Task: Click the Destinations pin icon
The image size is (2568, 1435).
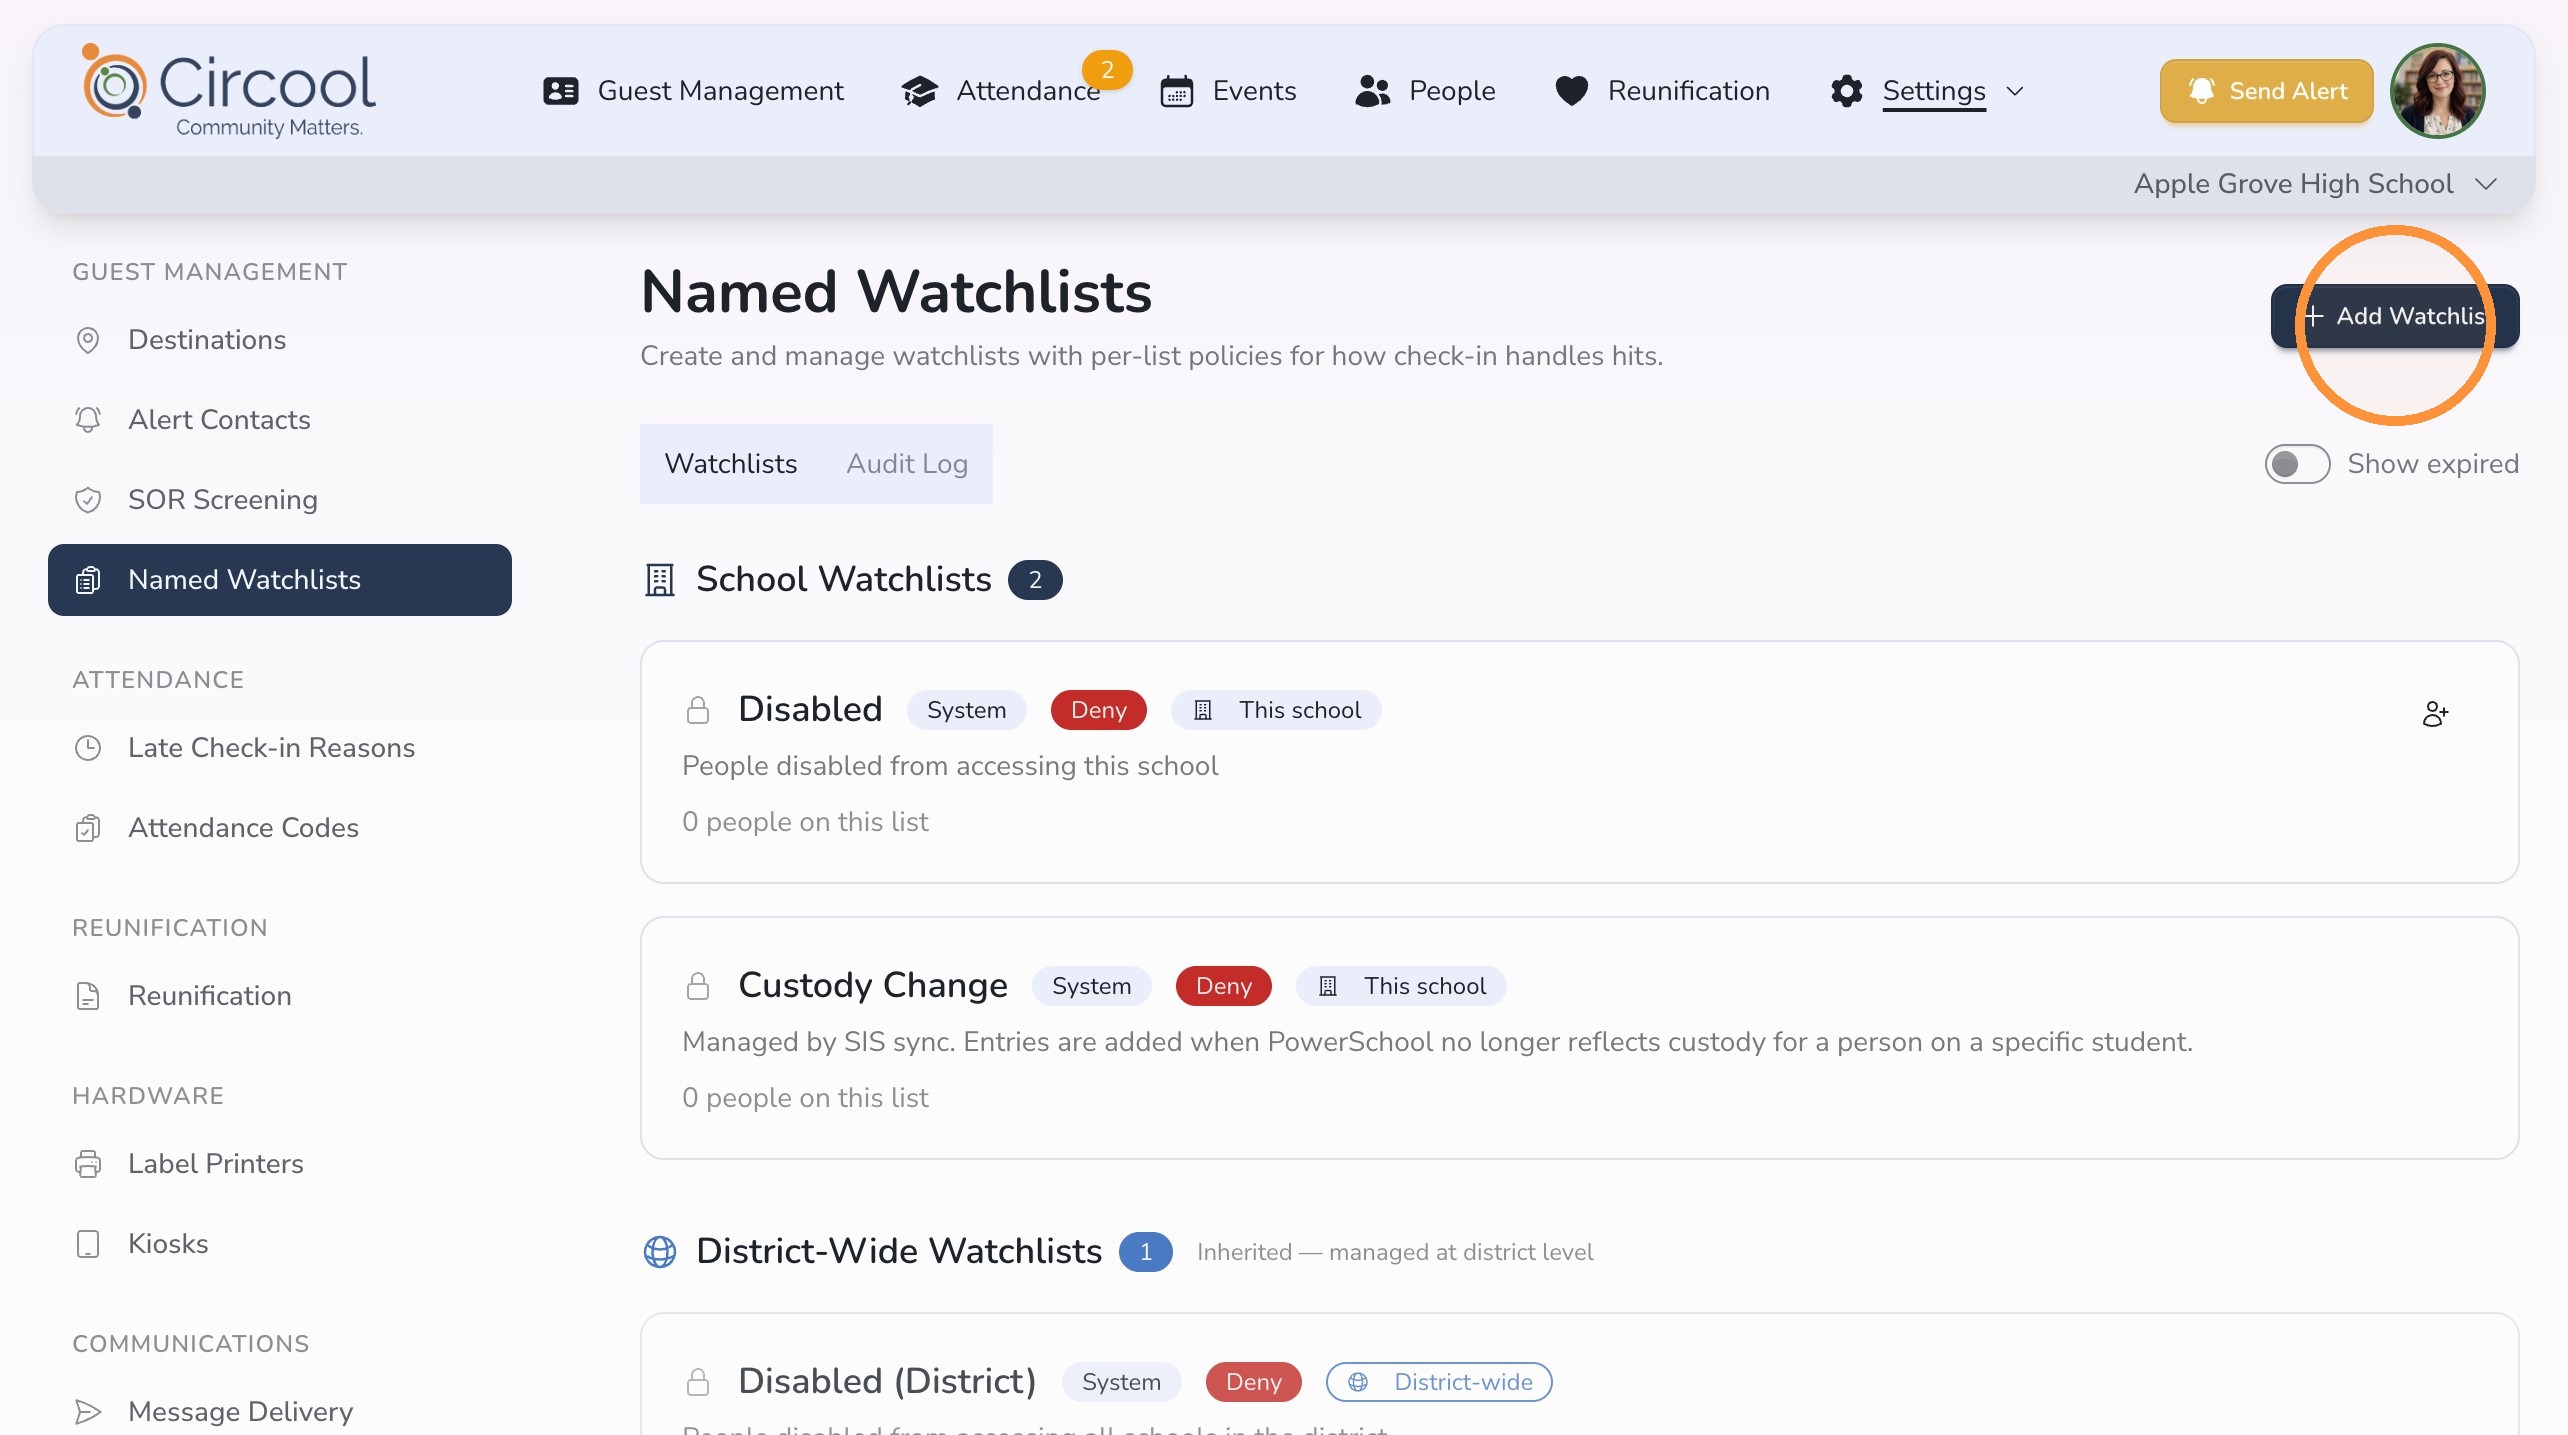Action: [88, 340]
